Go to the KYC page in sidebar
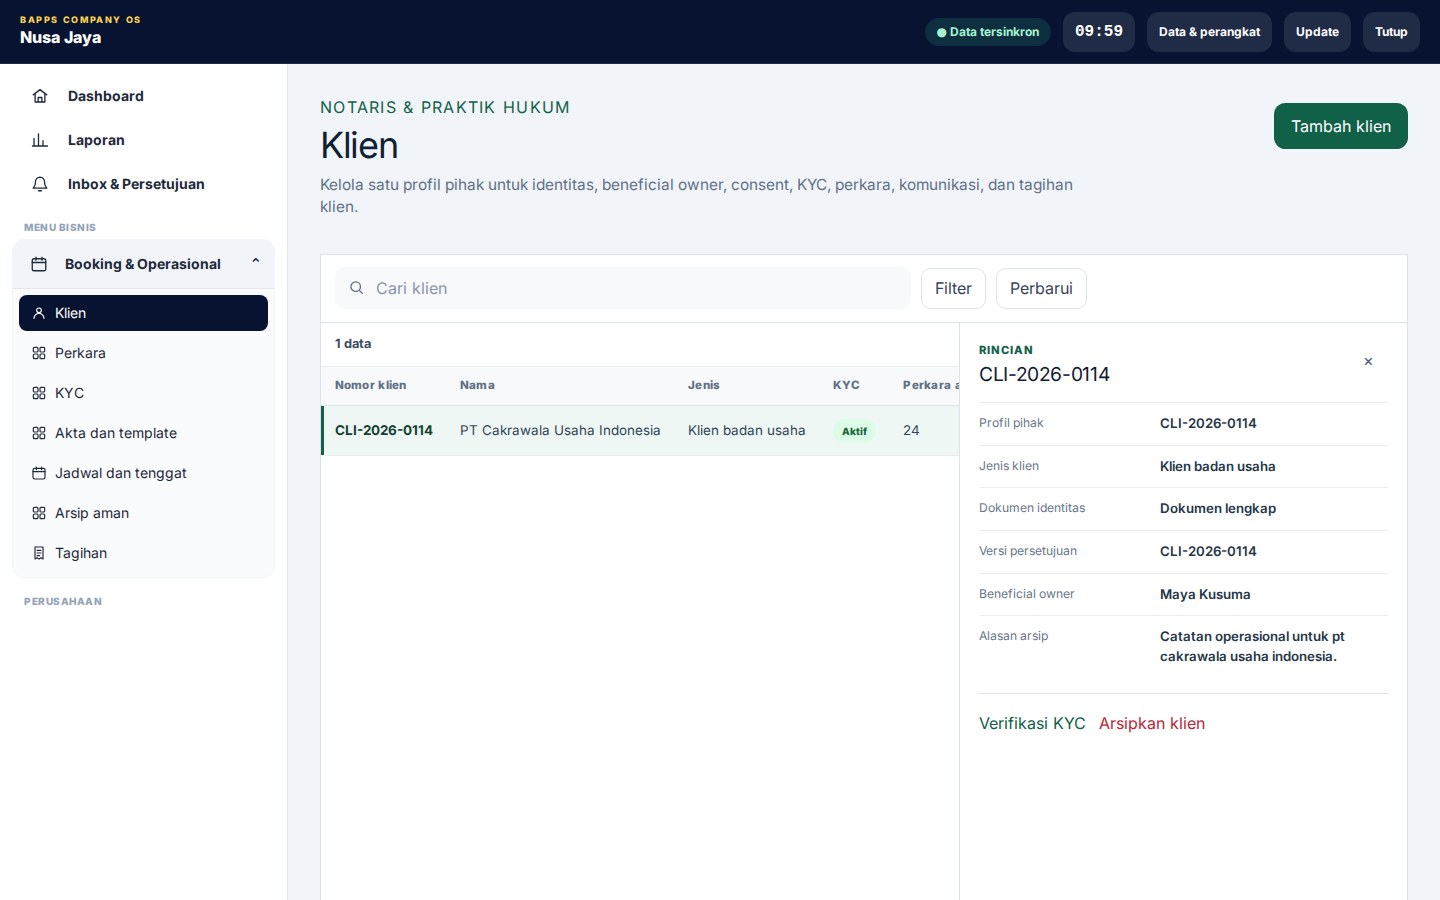This screenshot has height=900, width=1440. click(143, 393)
